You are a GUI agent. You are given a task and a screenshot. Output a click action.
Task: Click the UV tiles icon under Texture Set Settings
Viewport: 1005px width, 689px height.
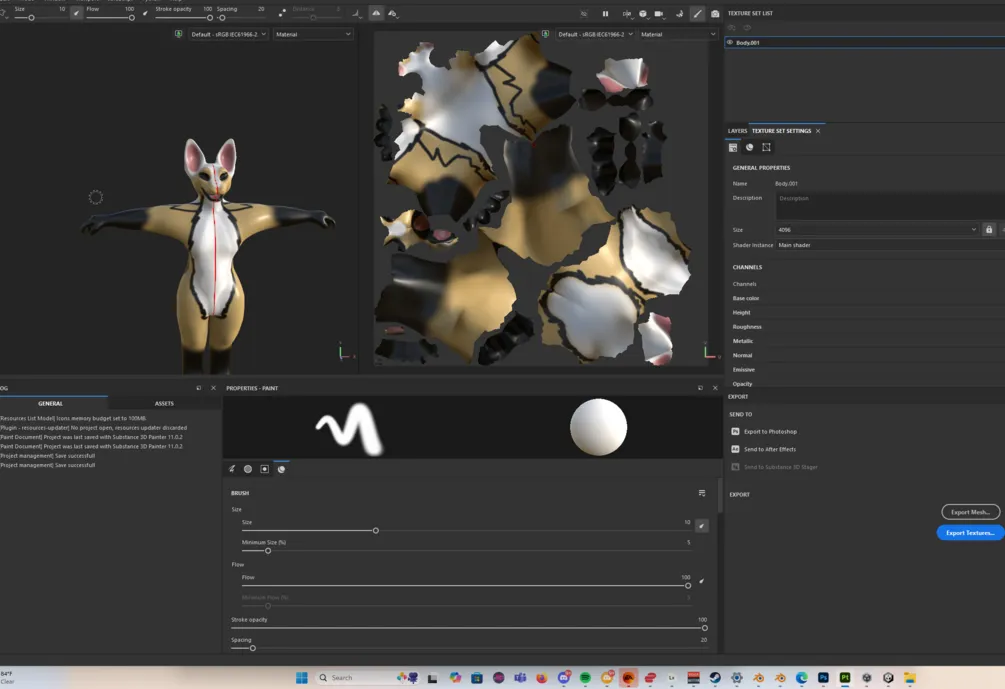(767, 147)
